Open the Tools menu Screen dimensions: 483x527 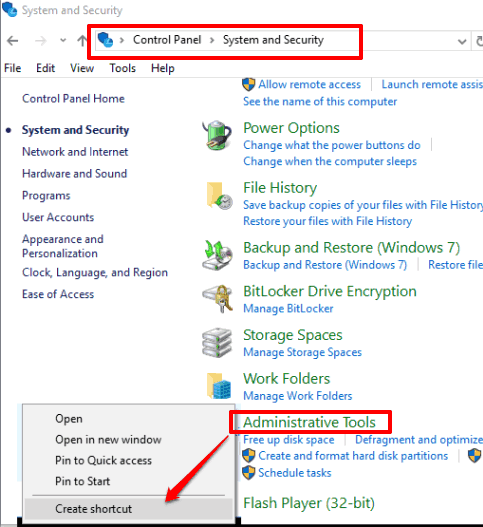[x=122, y=68]
